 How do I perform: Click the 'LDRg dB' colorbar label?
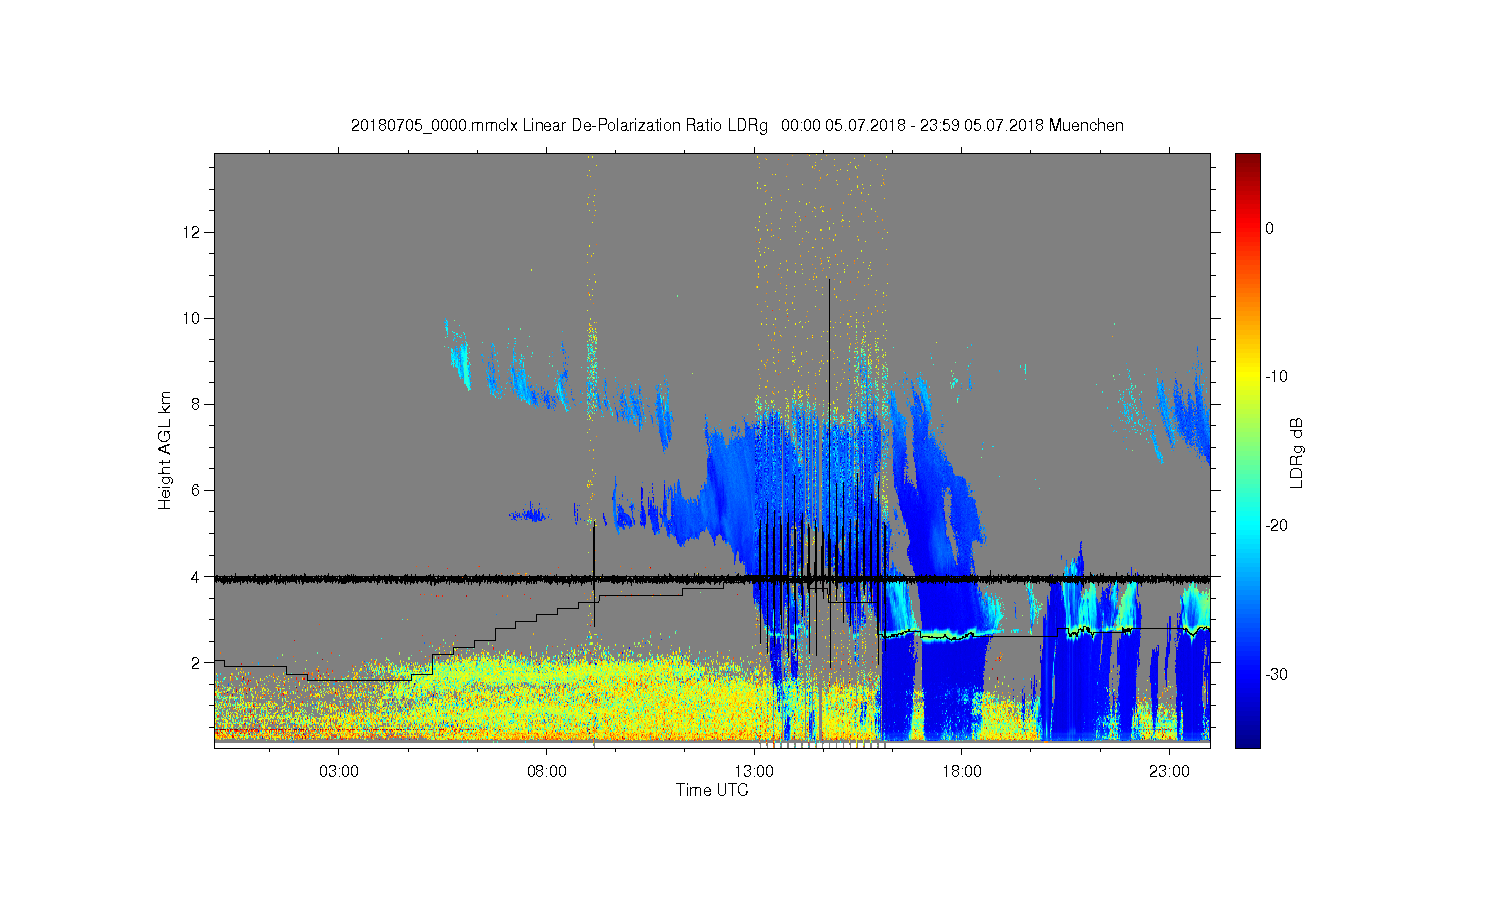pos(1297,452)
